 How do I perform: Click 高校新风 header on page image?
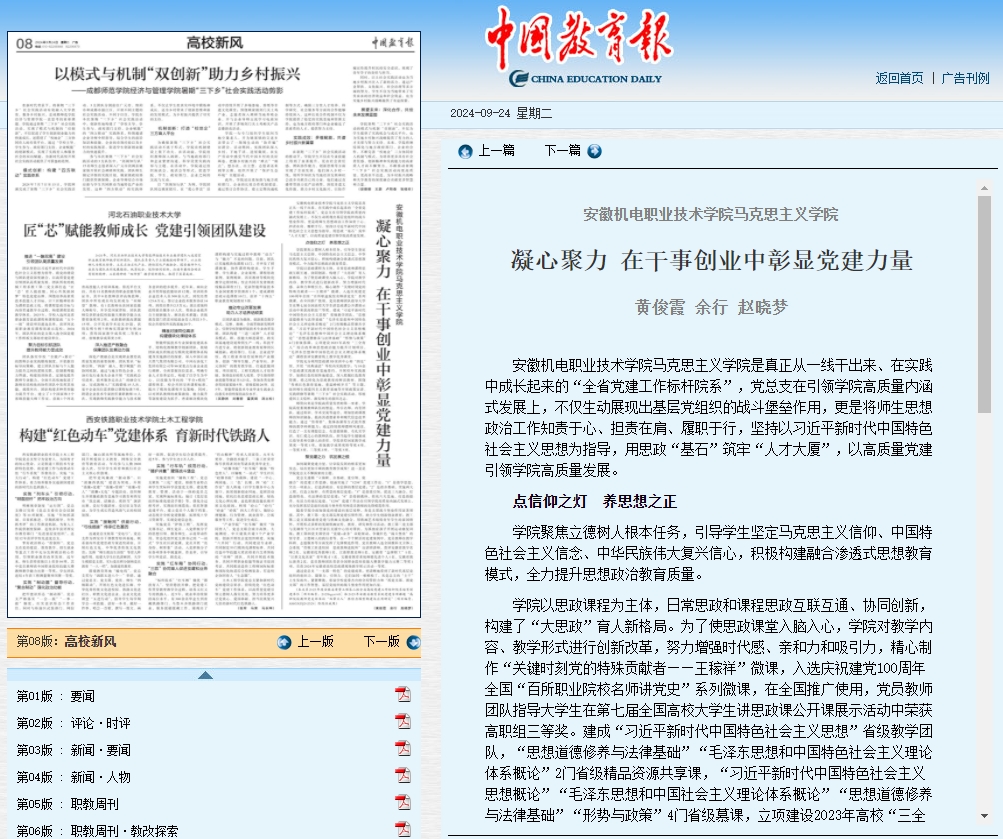tap(215, 43)
